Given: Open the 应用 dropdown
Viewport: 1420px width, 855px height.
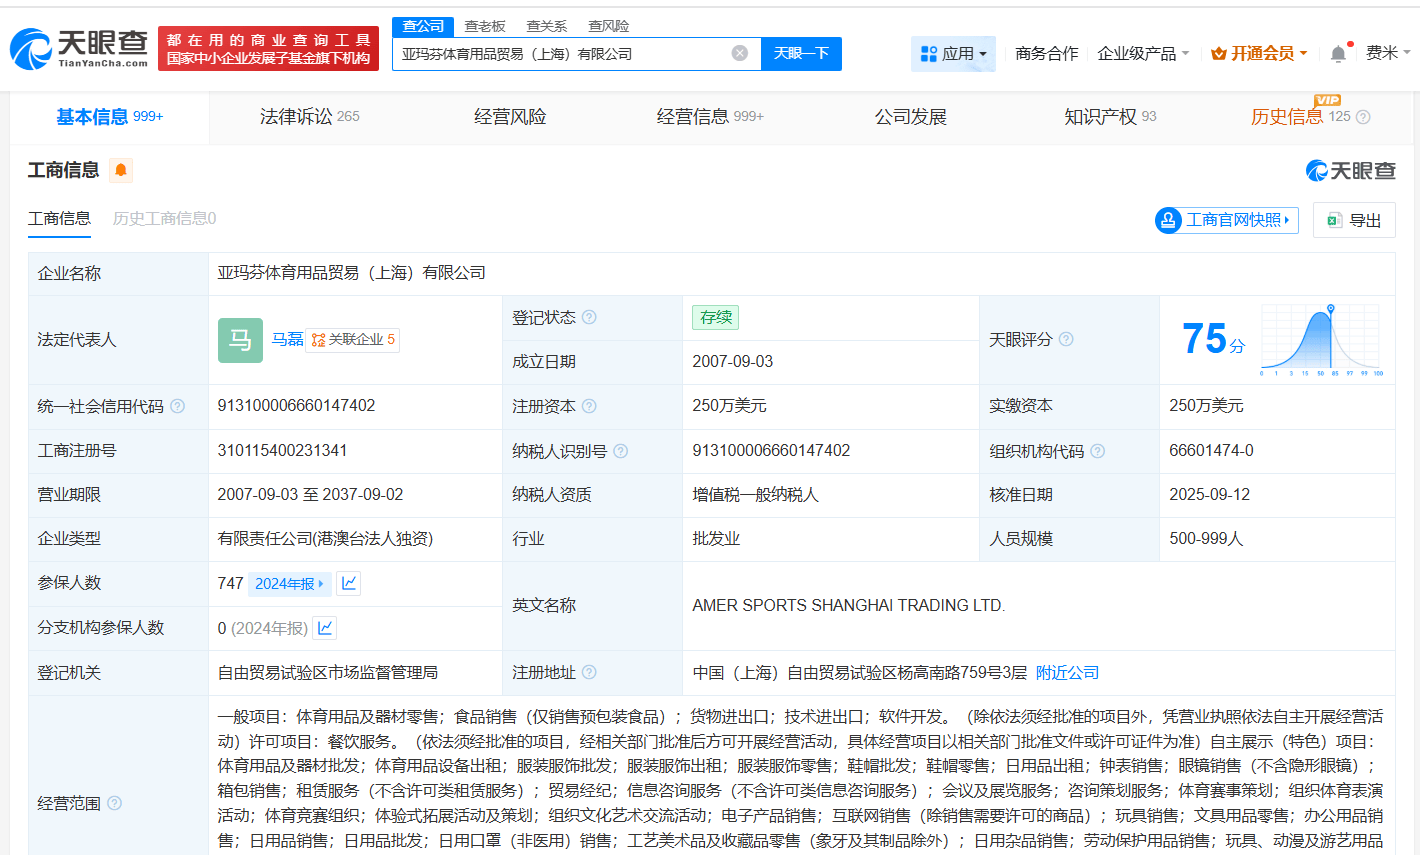Looking at the screenshot, I should (953, 52).
